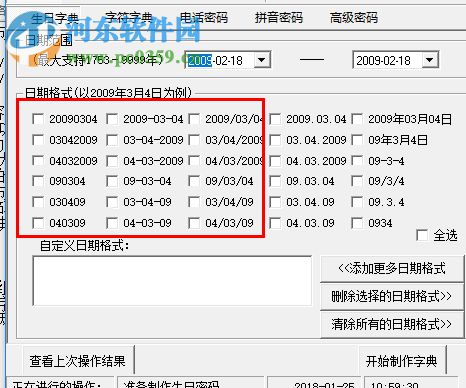Tick the 2009/03/04 format checkbox

pos(194,119)
